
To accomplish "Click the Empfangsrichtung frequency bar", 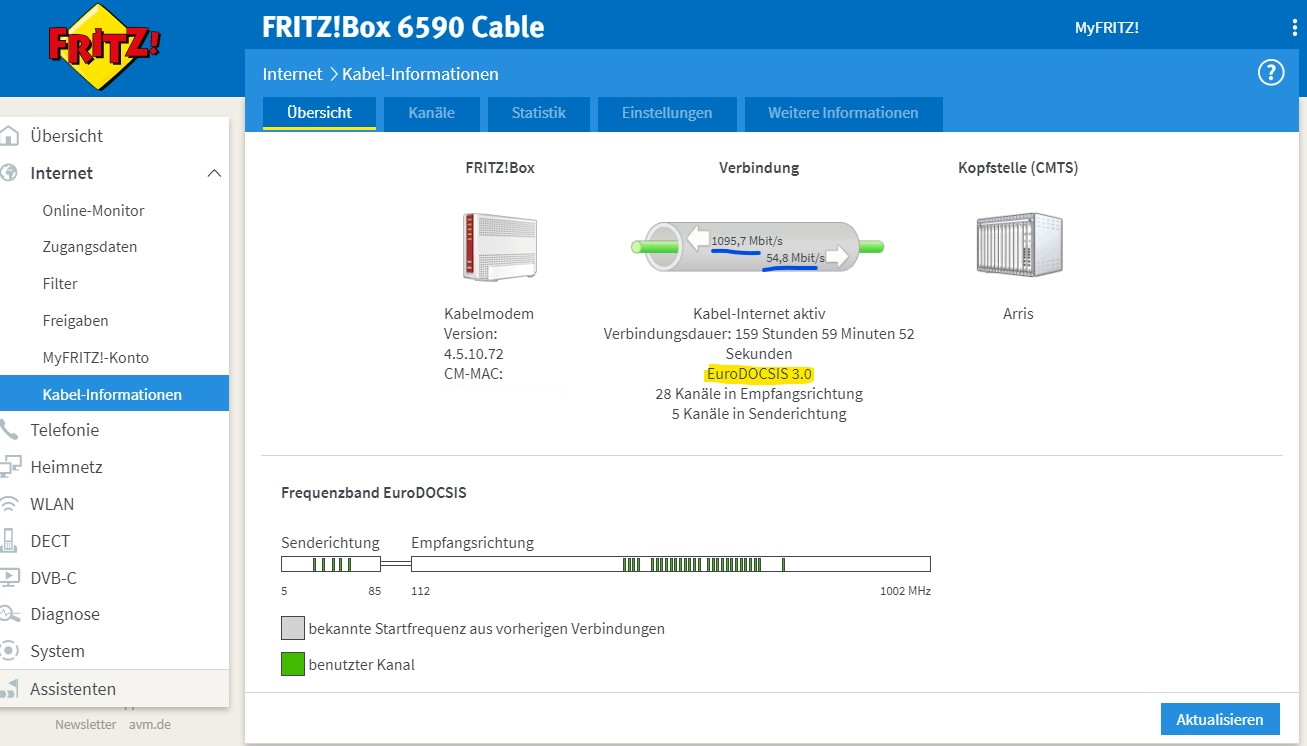I will pos(671,564).
